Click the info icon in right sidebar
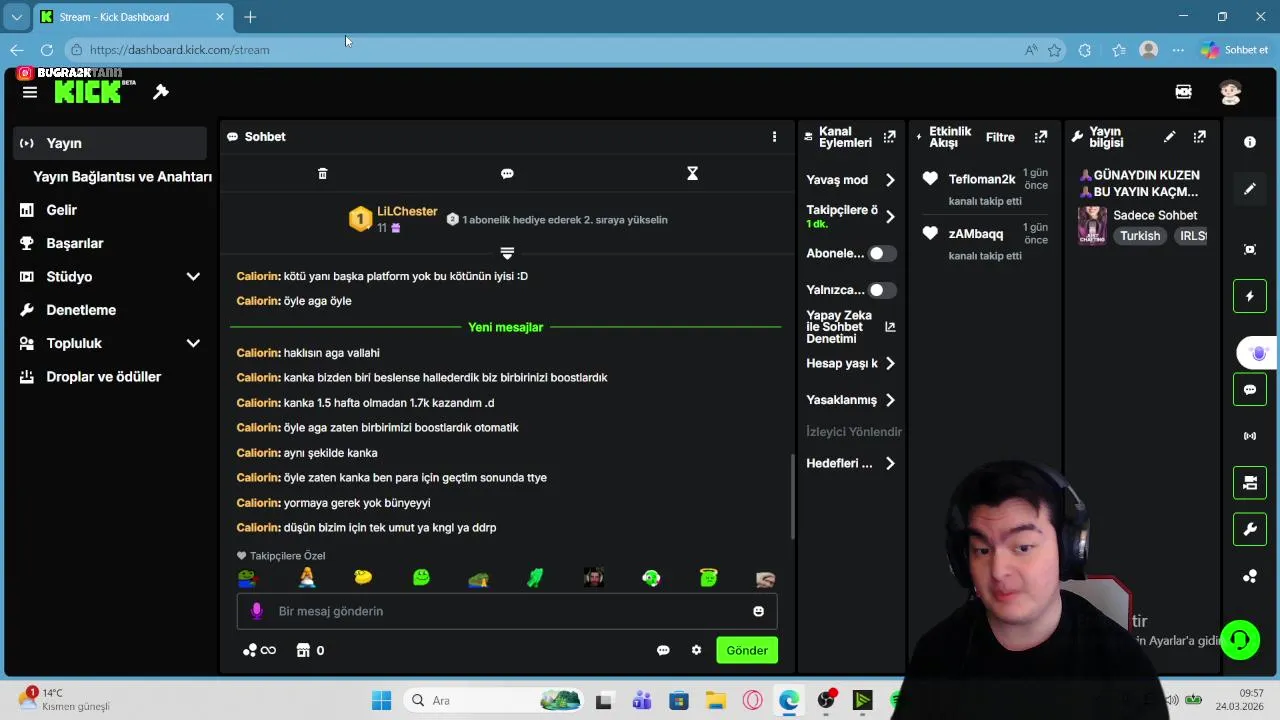1280x720 pixels. point(1250,142)
